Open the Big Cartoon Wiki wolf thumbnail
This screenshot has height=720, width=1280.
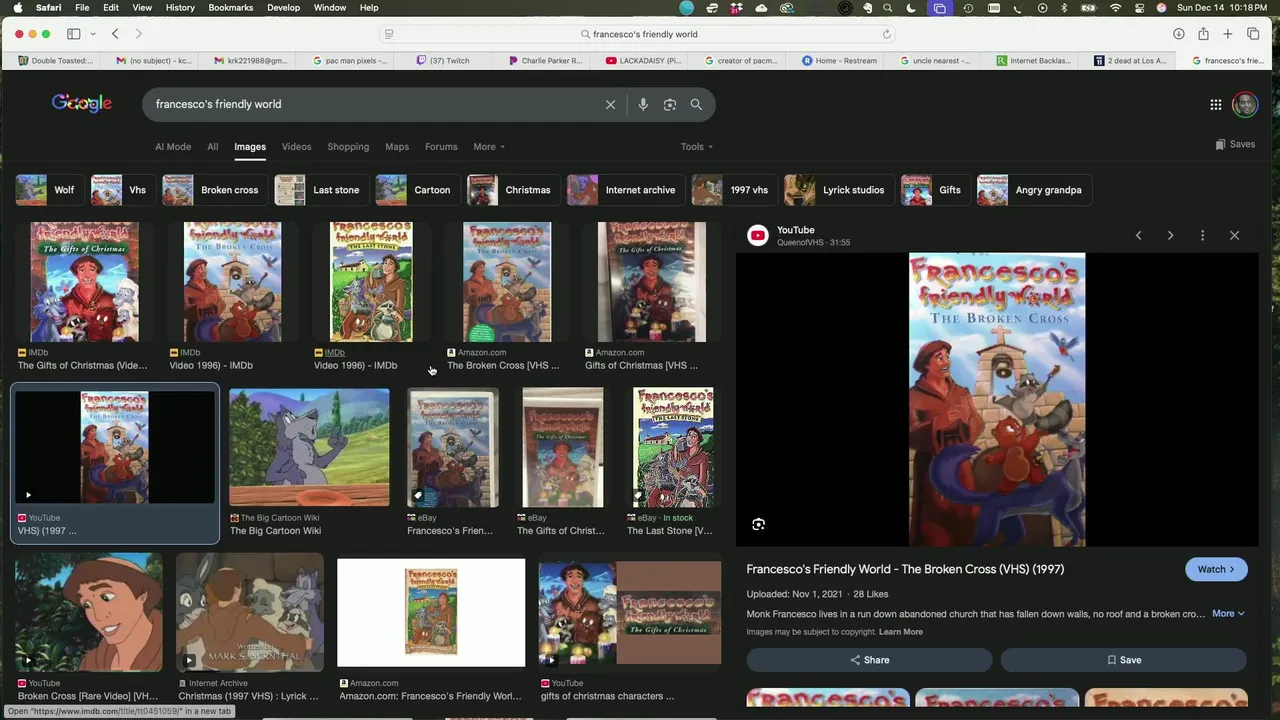309,447
